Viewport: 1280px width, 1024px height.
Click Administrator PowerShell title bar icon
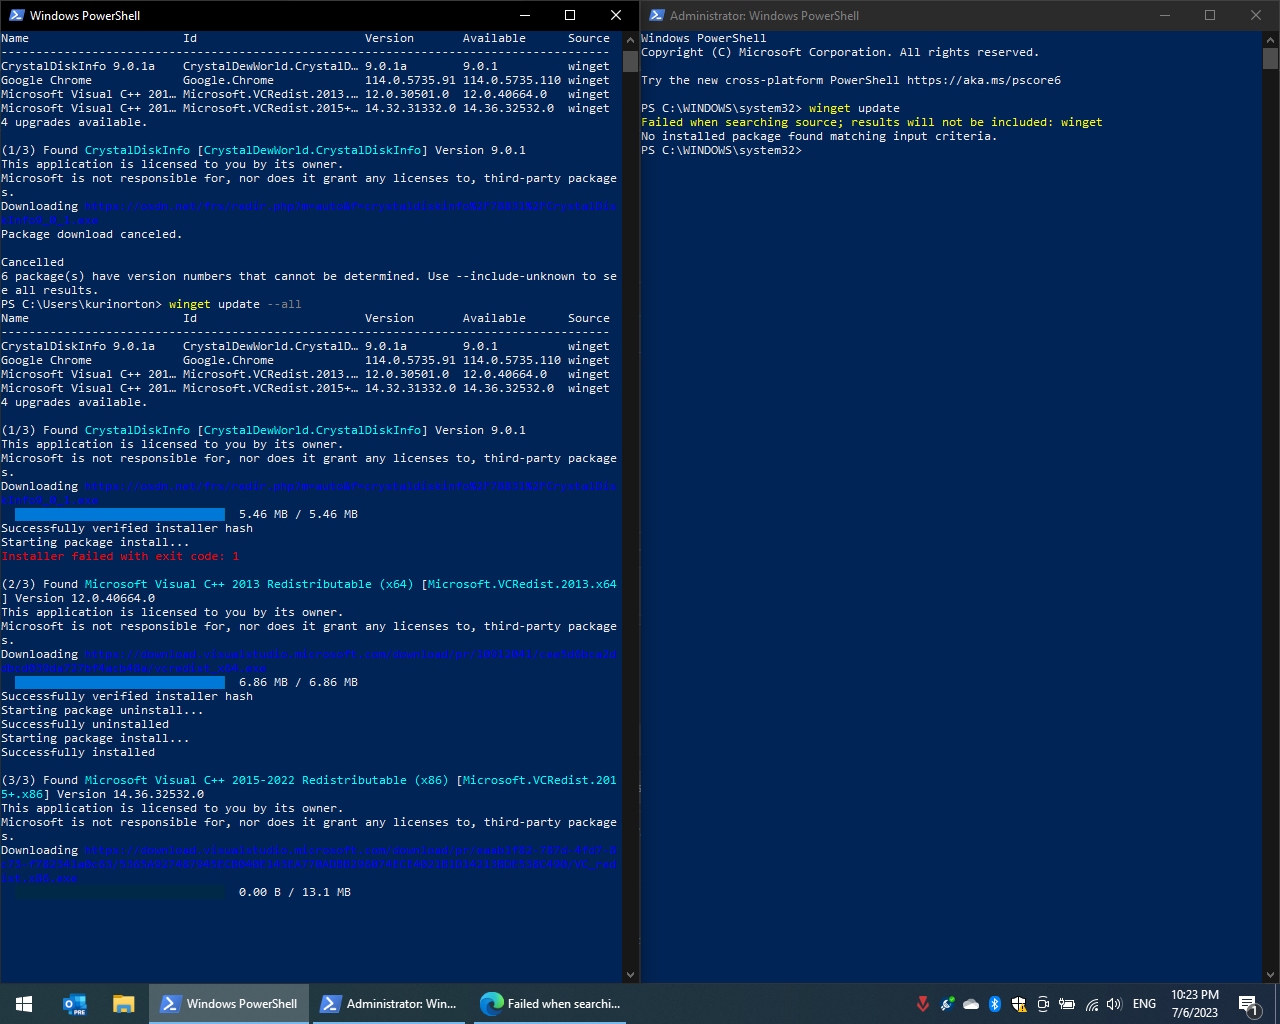pos(657,15)
